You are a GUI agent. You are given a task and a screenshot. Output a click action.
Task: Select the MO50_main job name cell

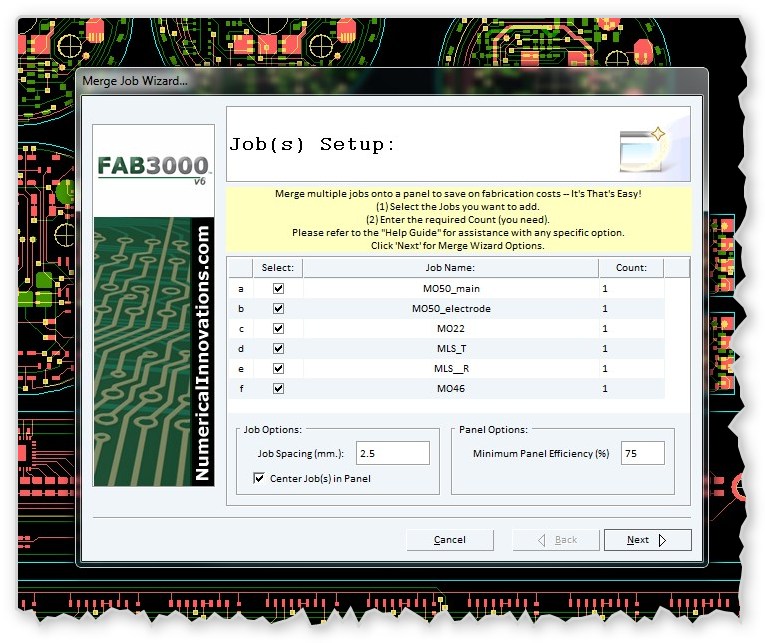pos(451,288)
